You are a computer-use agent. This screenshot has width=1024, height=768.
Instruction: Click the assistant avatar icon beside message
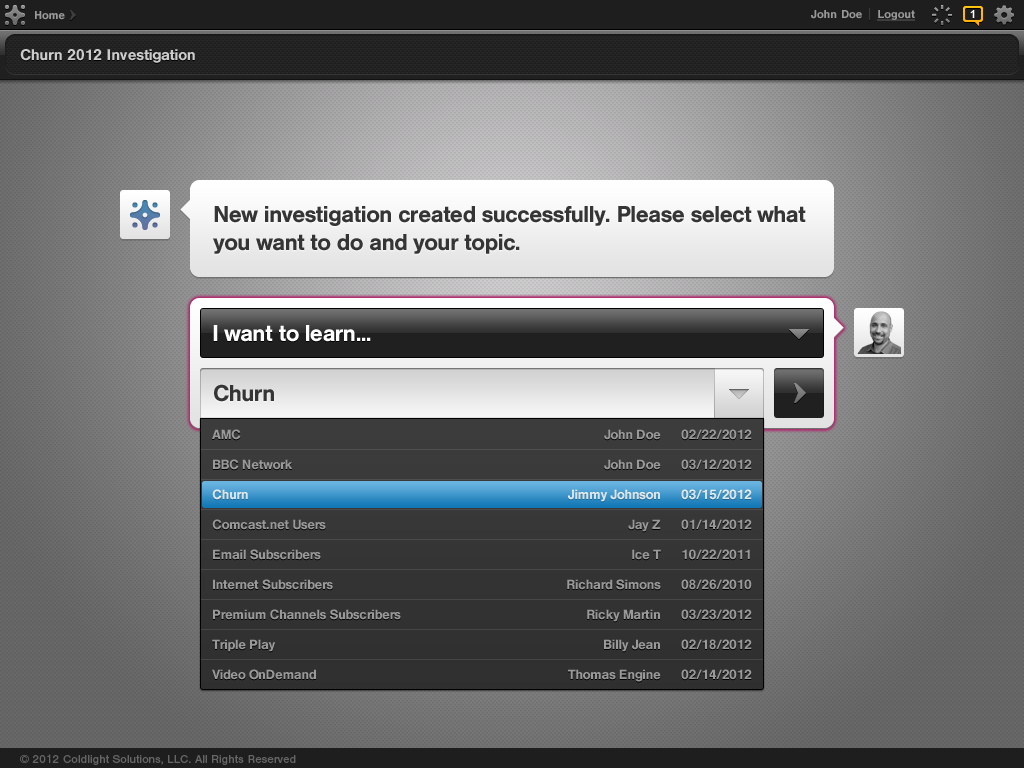[145, 215]
